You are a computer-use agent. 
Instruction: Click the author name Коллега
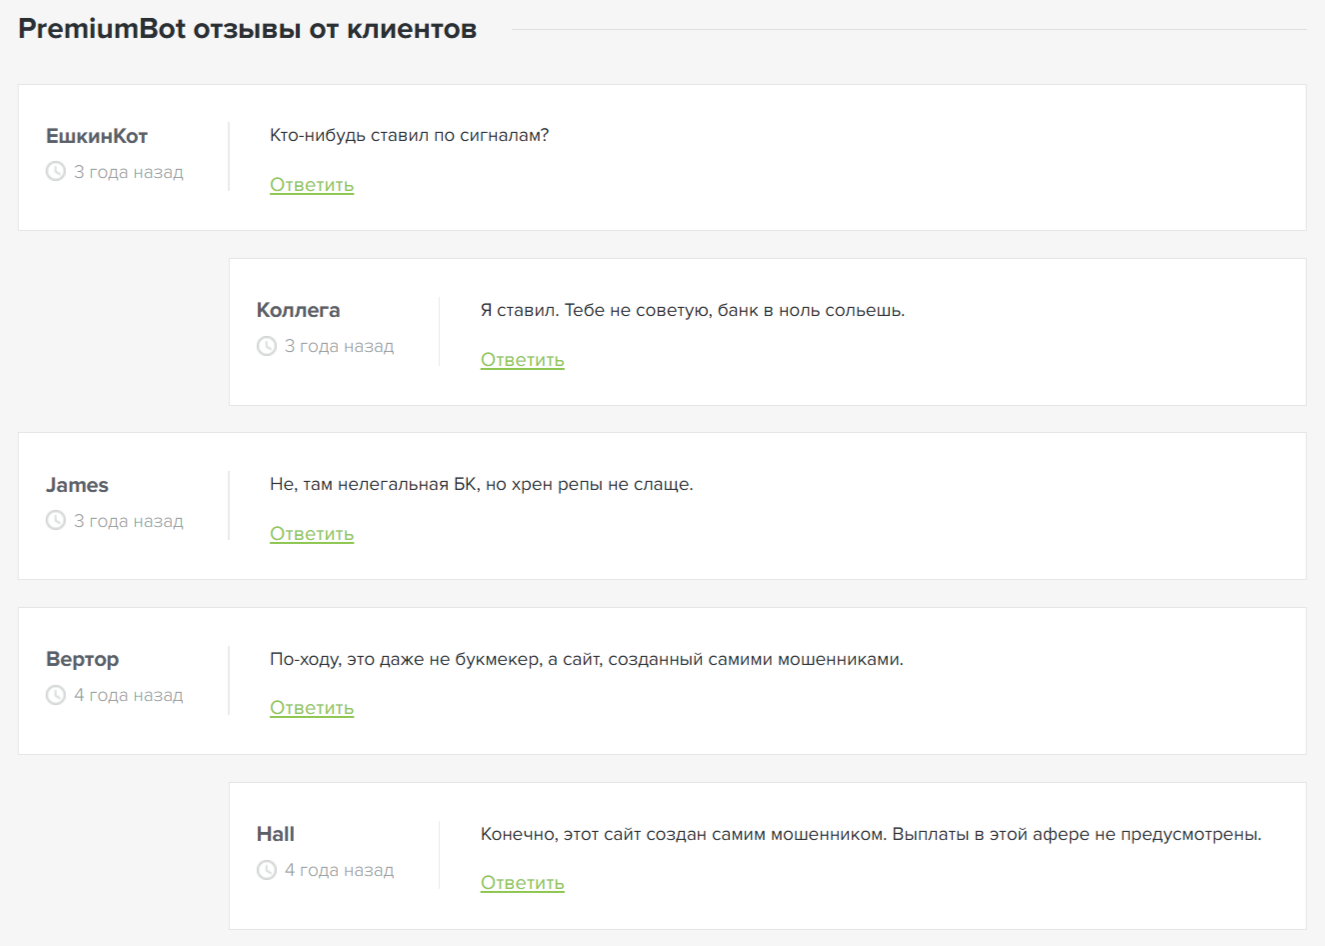click(298, 310)
